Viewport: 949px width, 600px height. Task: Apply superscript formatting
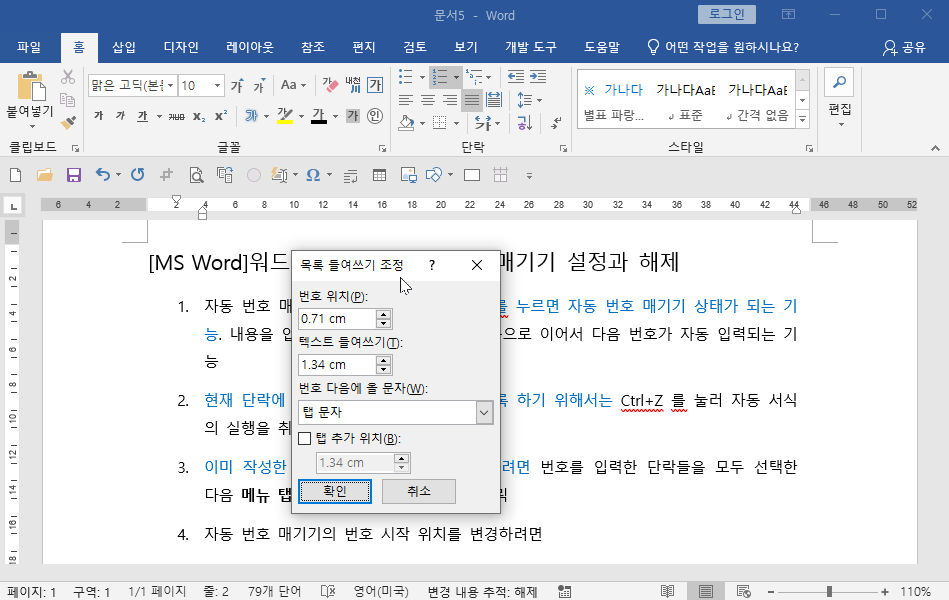(222, 116)
